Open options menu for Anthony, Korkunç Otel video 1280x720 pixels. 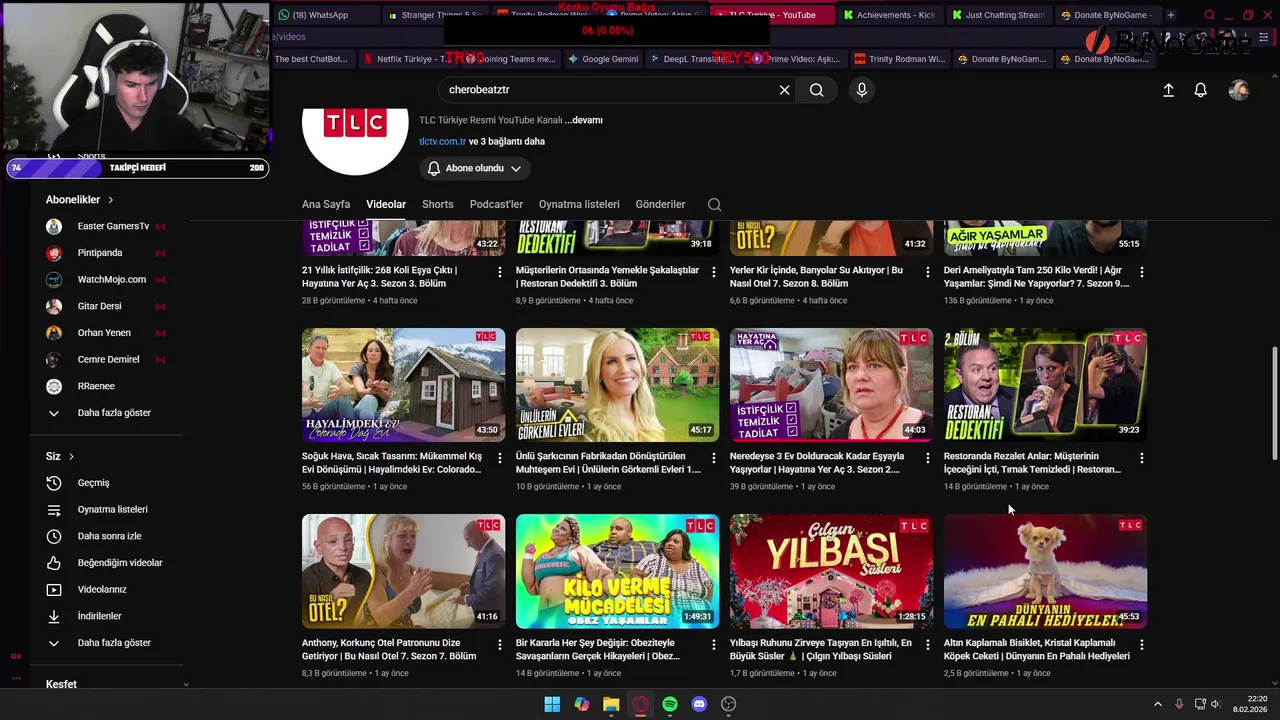pyautogui.click(x=500, y=644)
